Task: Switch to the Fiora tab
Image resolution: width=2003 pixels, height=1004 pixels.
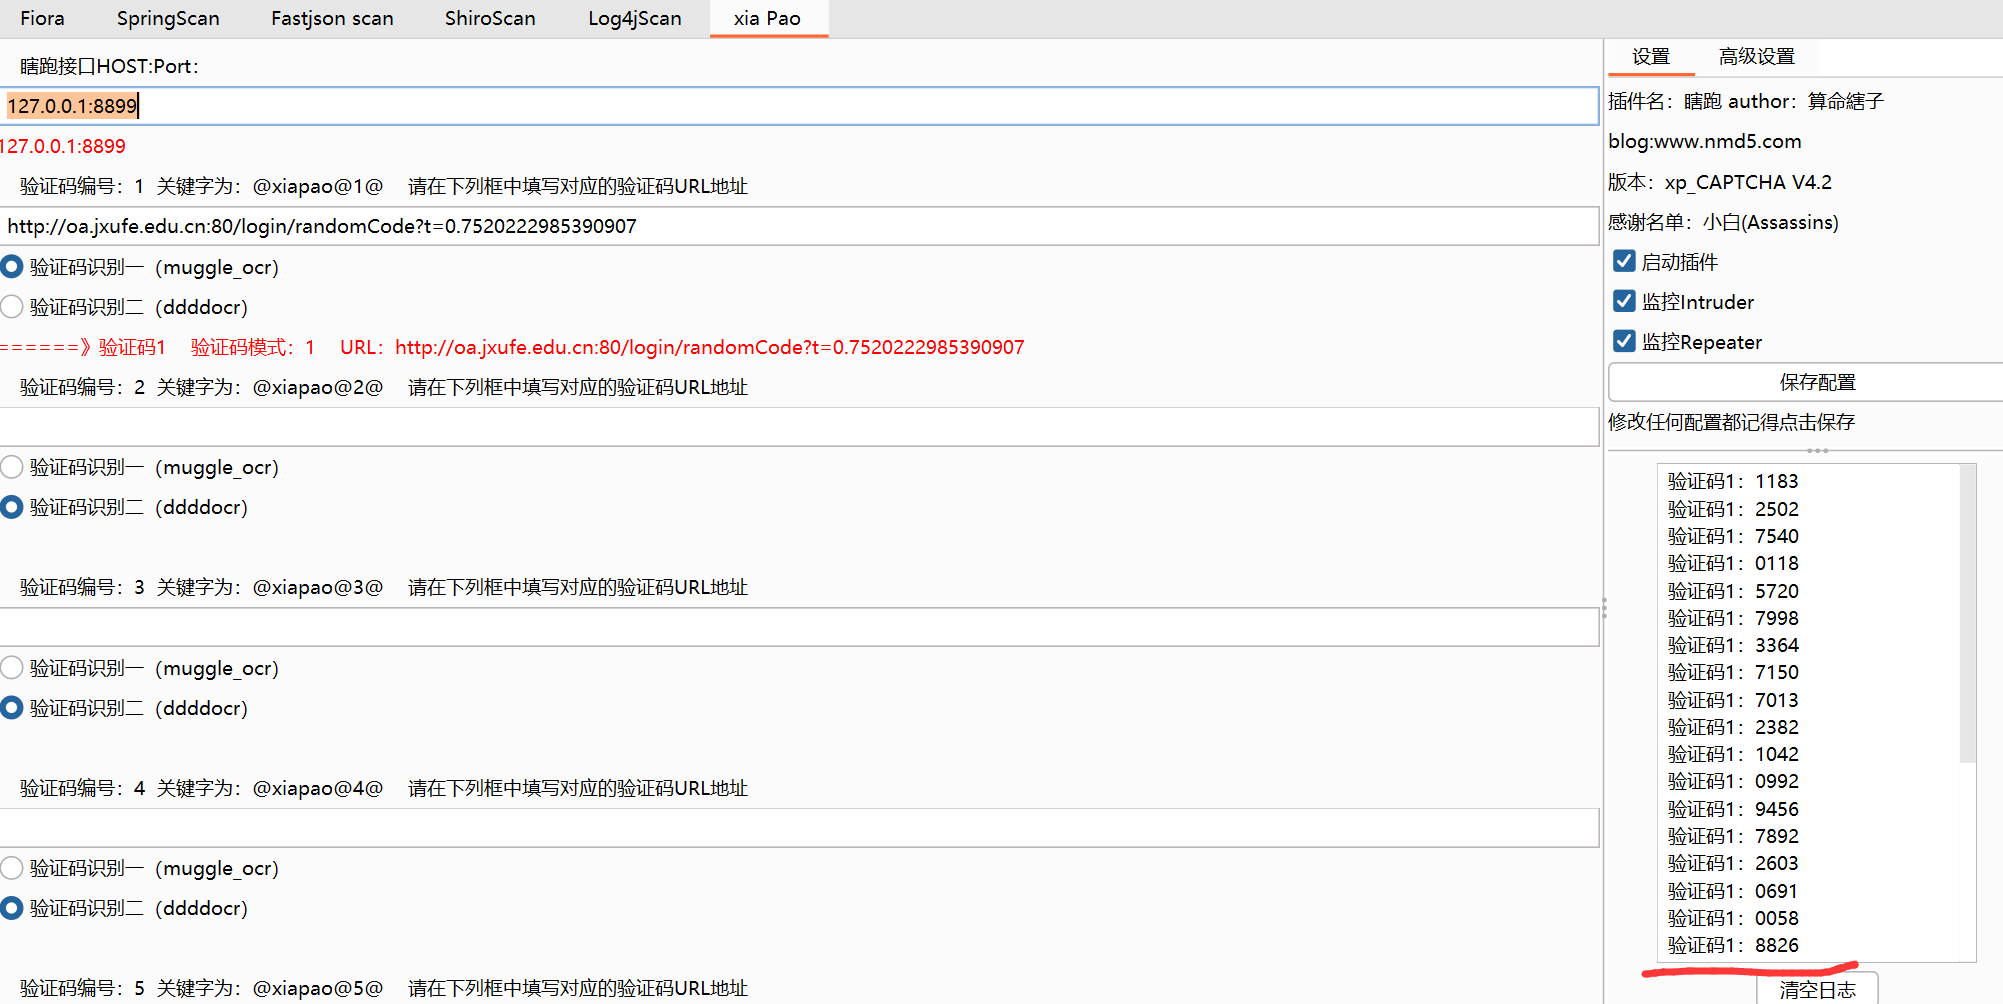Action: tap(42, 18)
